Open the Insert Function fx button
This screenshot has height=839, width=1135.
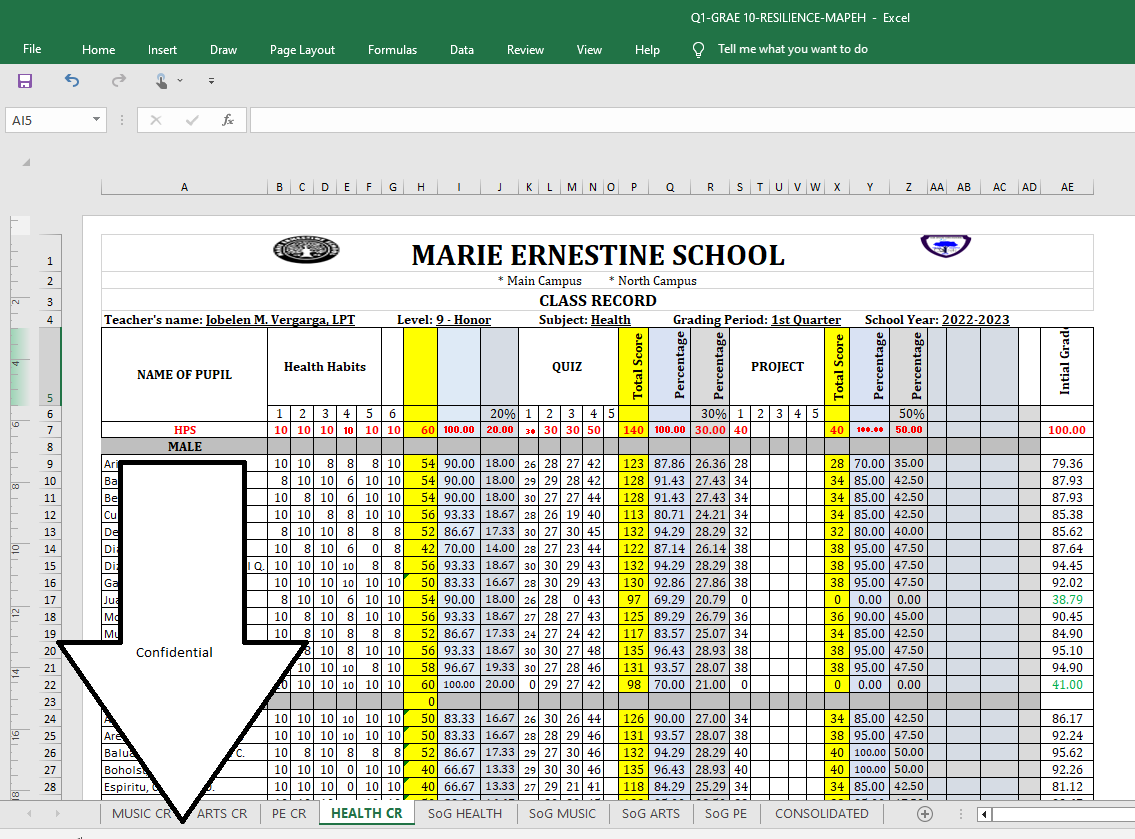pyautogui.click(x=228, y=120)
